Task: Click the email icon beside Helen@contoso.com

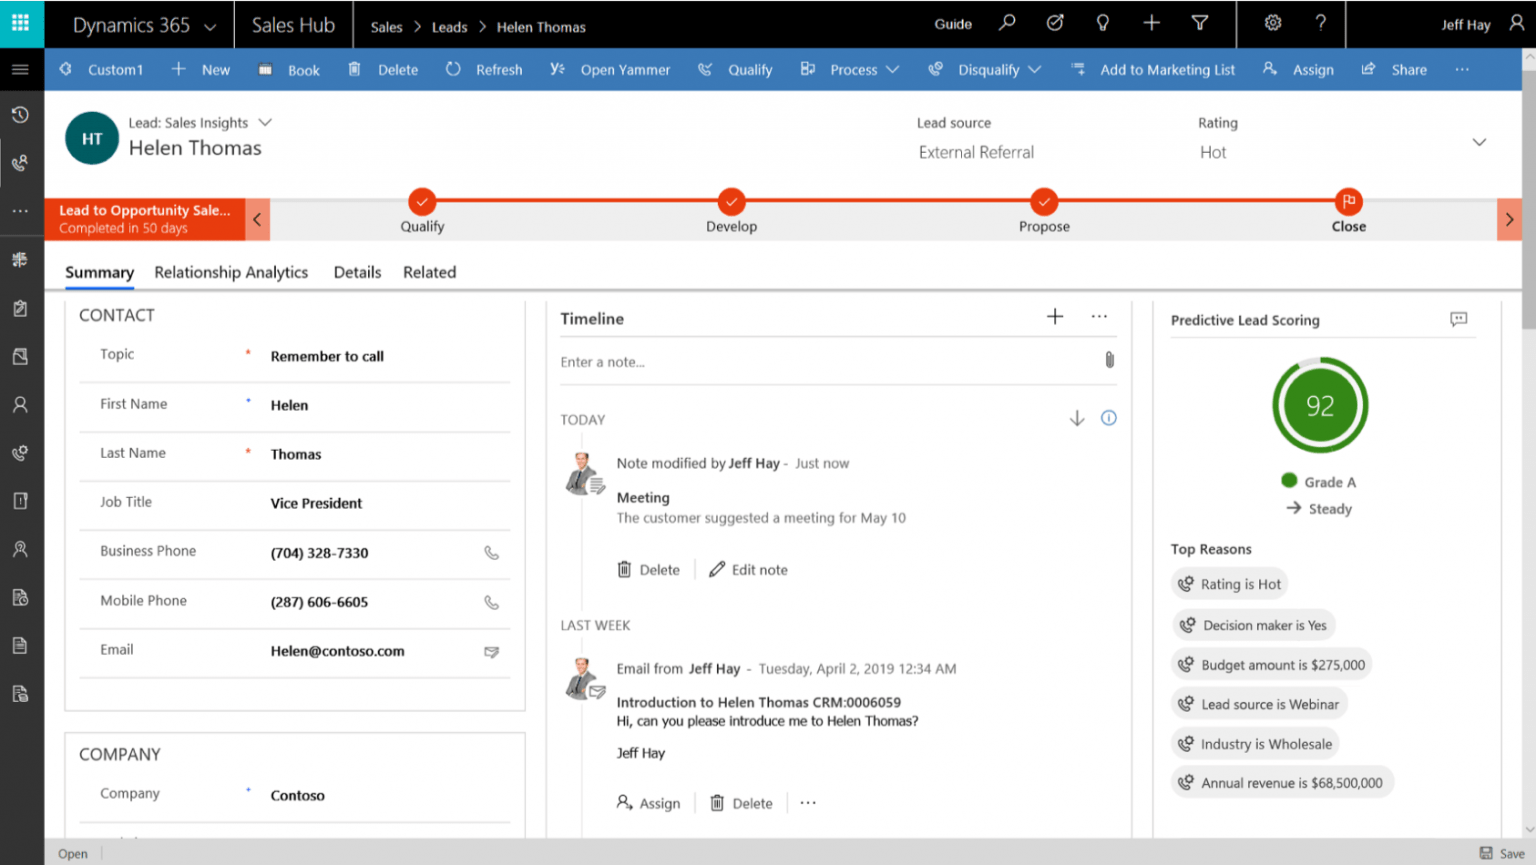Action: (x=491, y=651)
